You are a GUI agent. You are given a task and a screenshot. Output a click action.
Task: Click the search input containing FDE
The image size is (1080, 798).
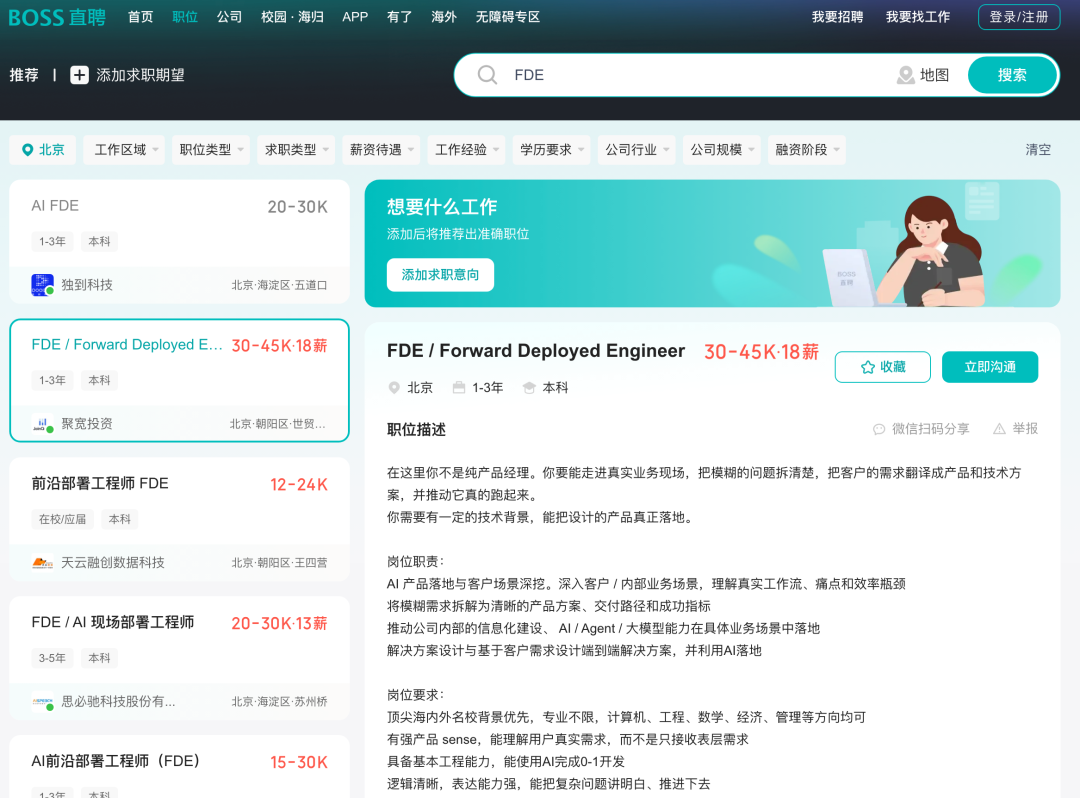(696, 75)
